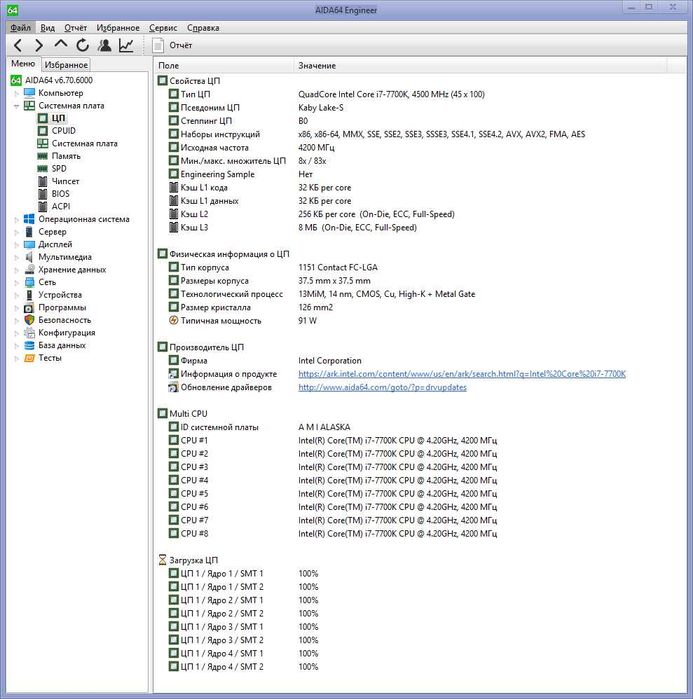The image size is (693, 699).
Task: Select Сеть in the tree
Action: [x=40, y=282]
